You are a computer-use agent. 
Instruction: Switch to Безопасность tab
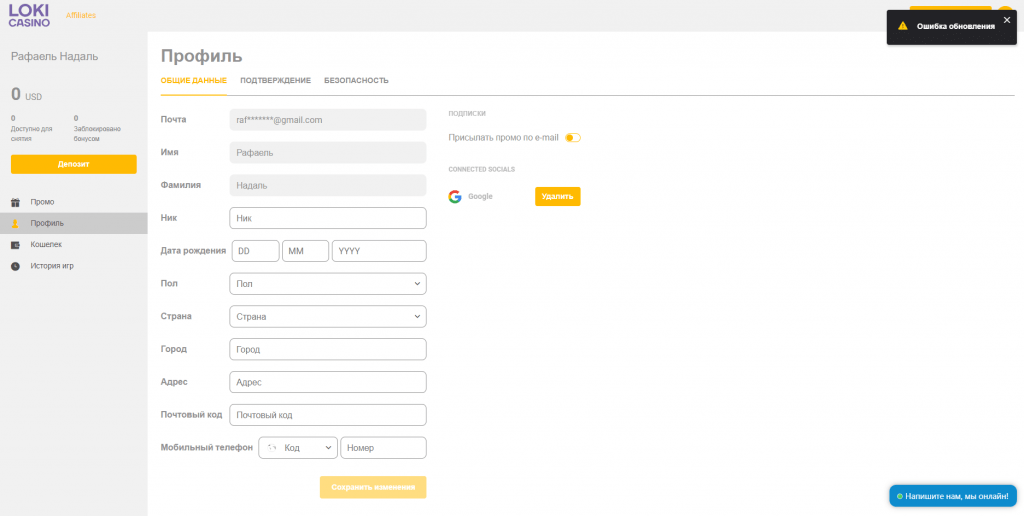(356, 80)
